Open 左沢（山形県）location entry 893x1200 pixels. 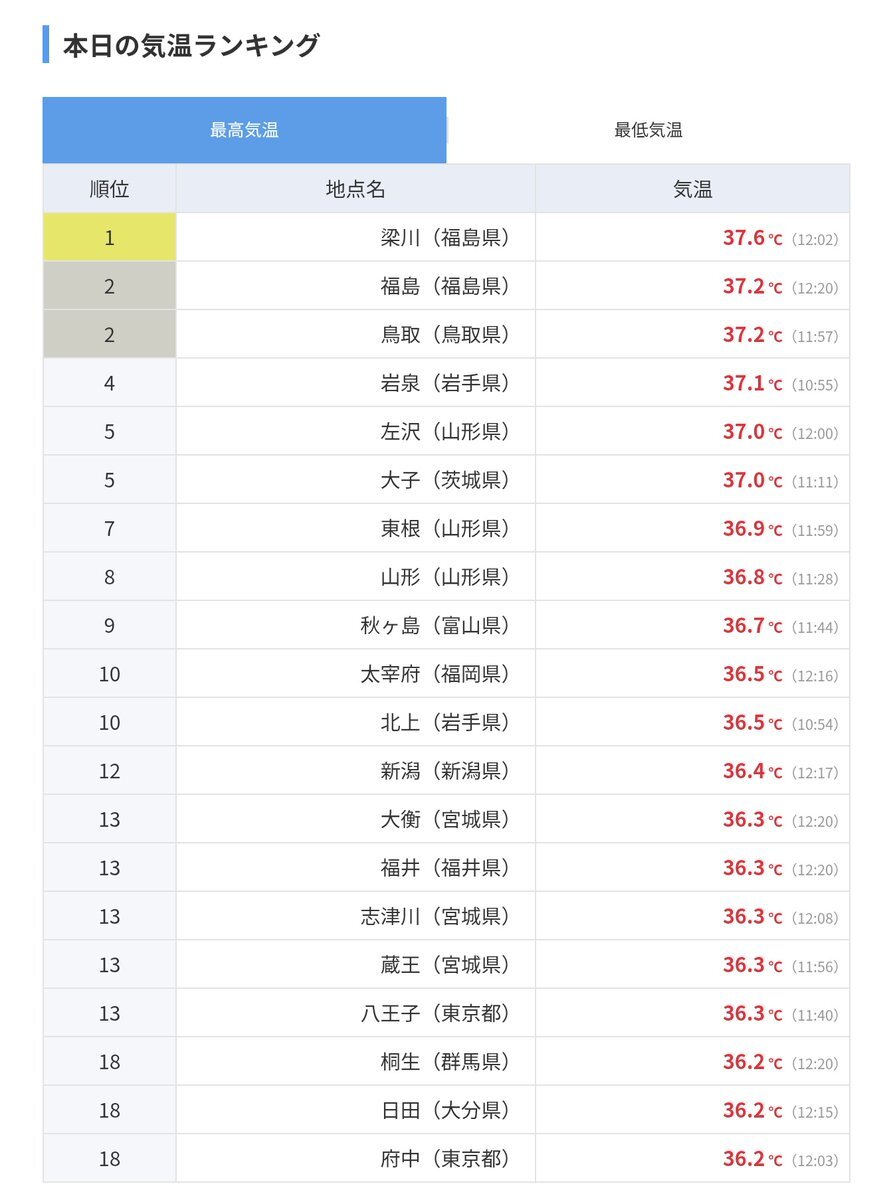click(445, 432)
